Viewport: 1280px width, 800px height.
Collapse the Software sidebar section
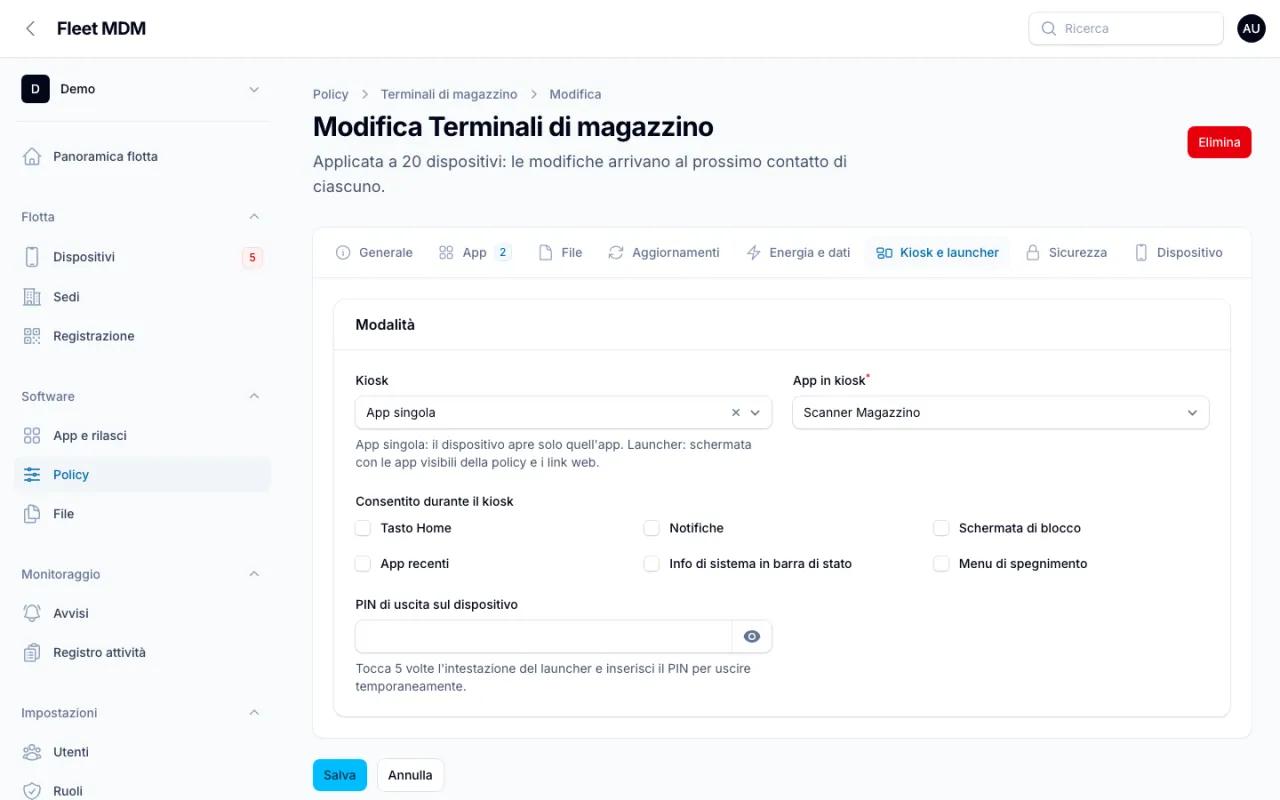pyautogui.click(x=254, y=397)
